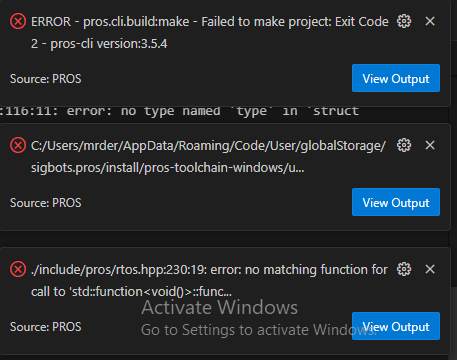Click View Output on the rtos.hpp error notification

[x=396, y=326]
